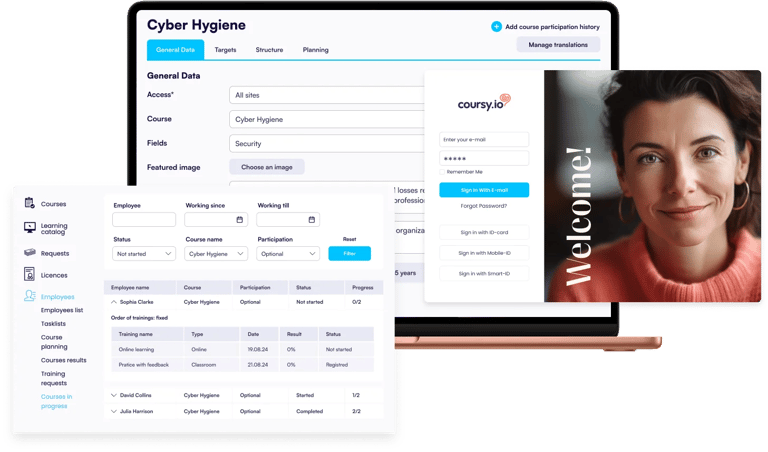Open the Learning catalog monitor icon

click(29, 227)
